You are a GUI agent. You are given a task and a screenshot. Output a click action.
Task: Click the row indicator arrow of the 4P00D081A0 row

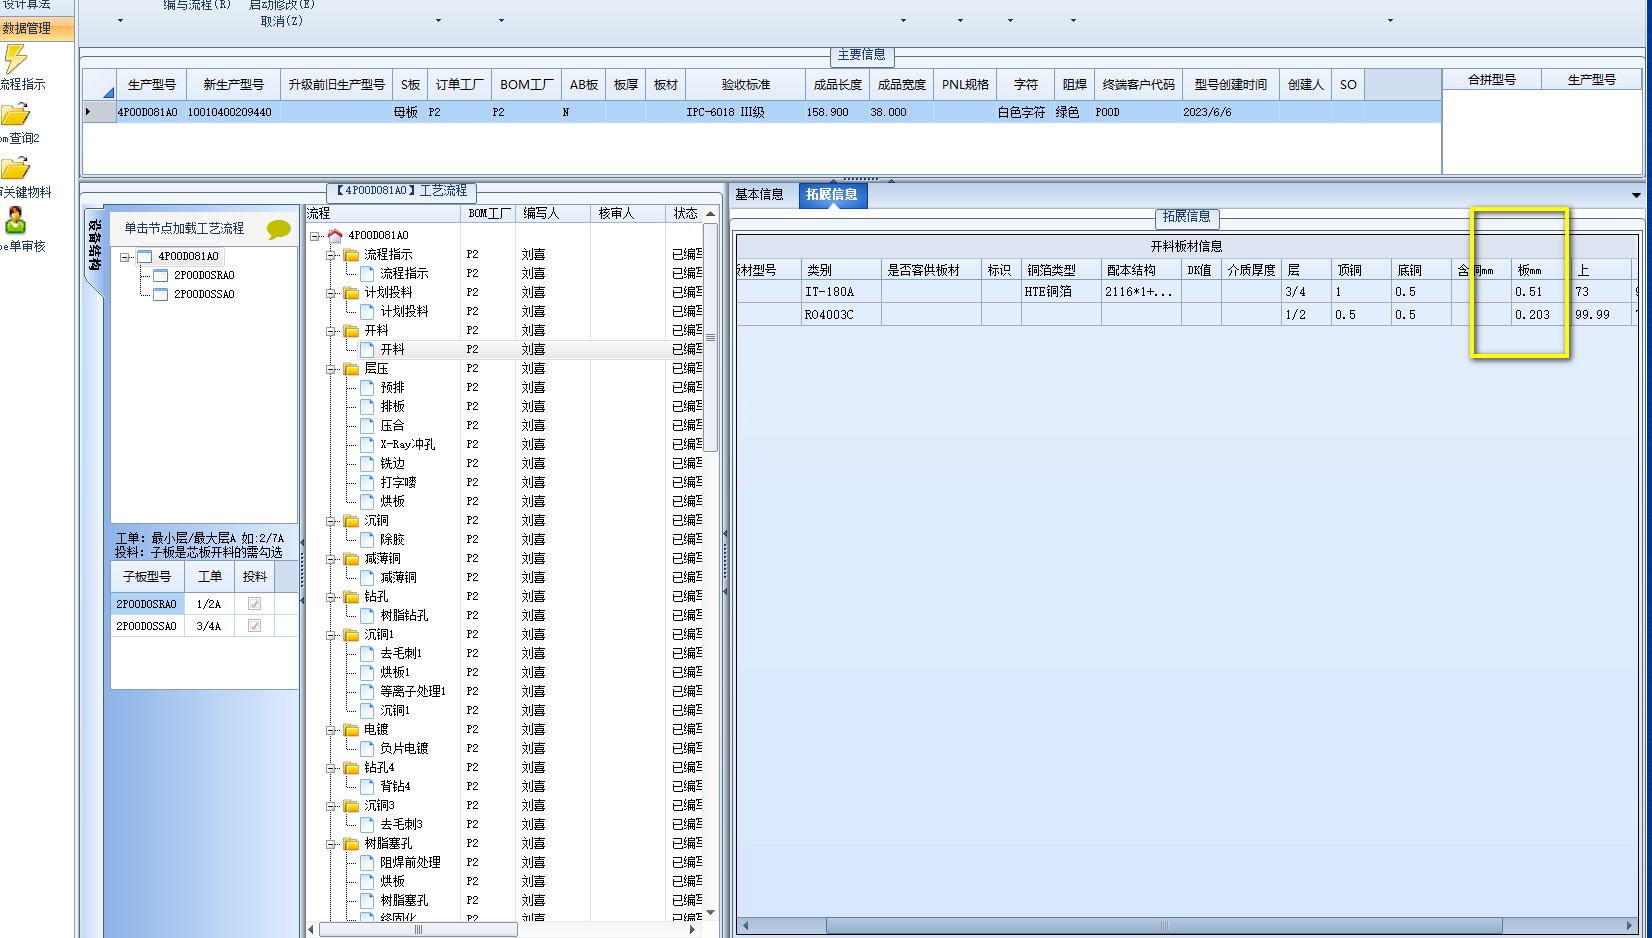[x=88, y=112]
